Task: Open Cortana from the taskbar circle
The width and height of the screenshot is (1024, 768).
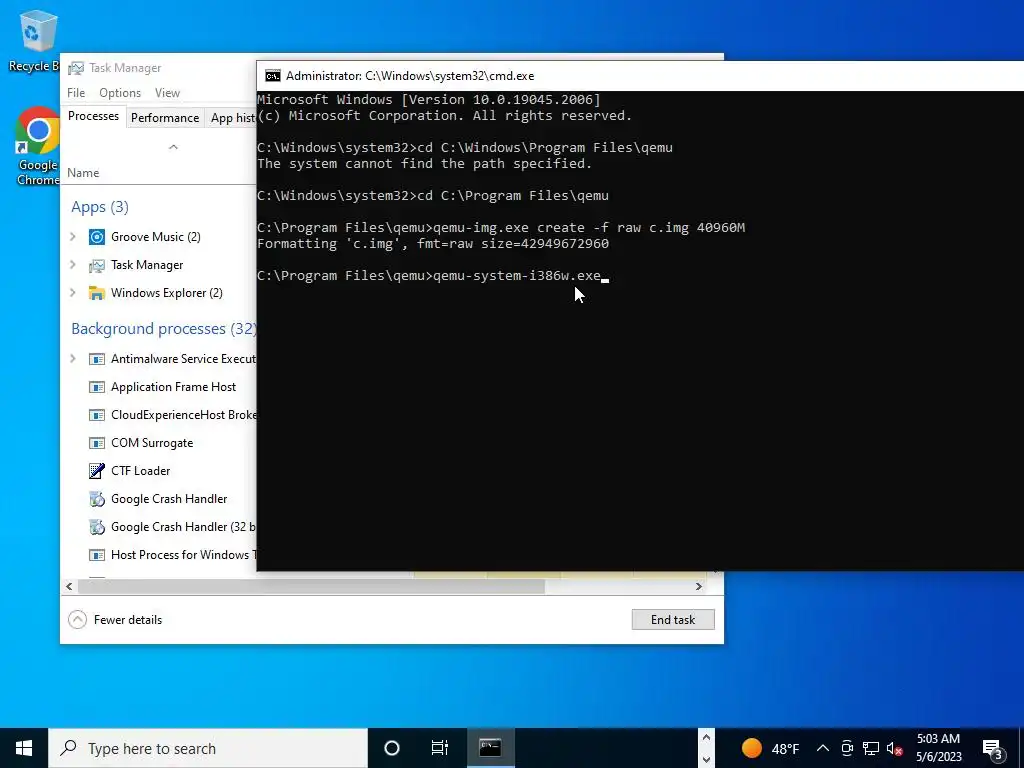Action: click(392, 748)
